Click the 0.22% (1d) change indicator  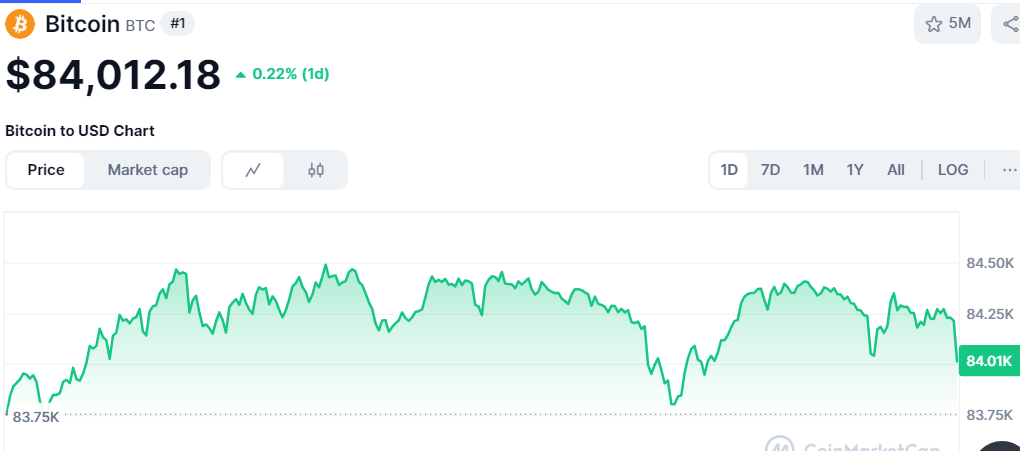(283, 74)
